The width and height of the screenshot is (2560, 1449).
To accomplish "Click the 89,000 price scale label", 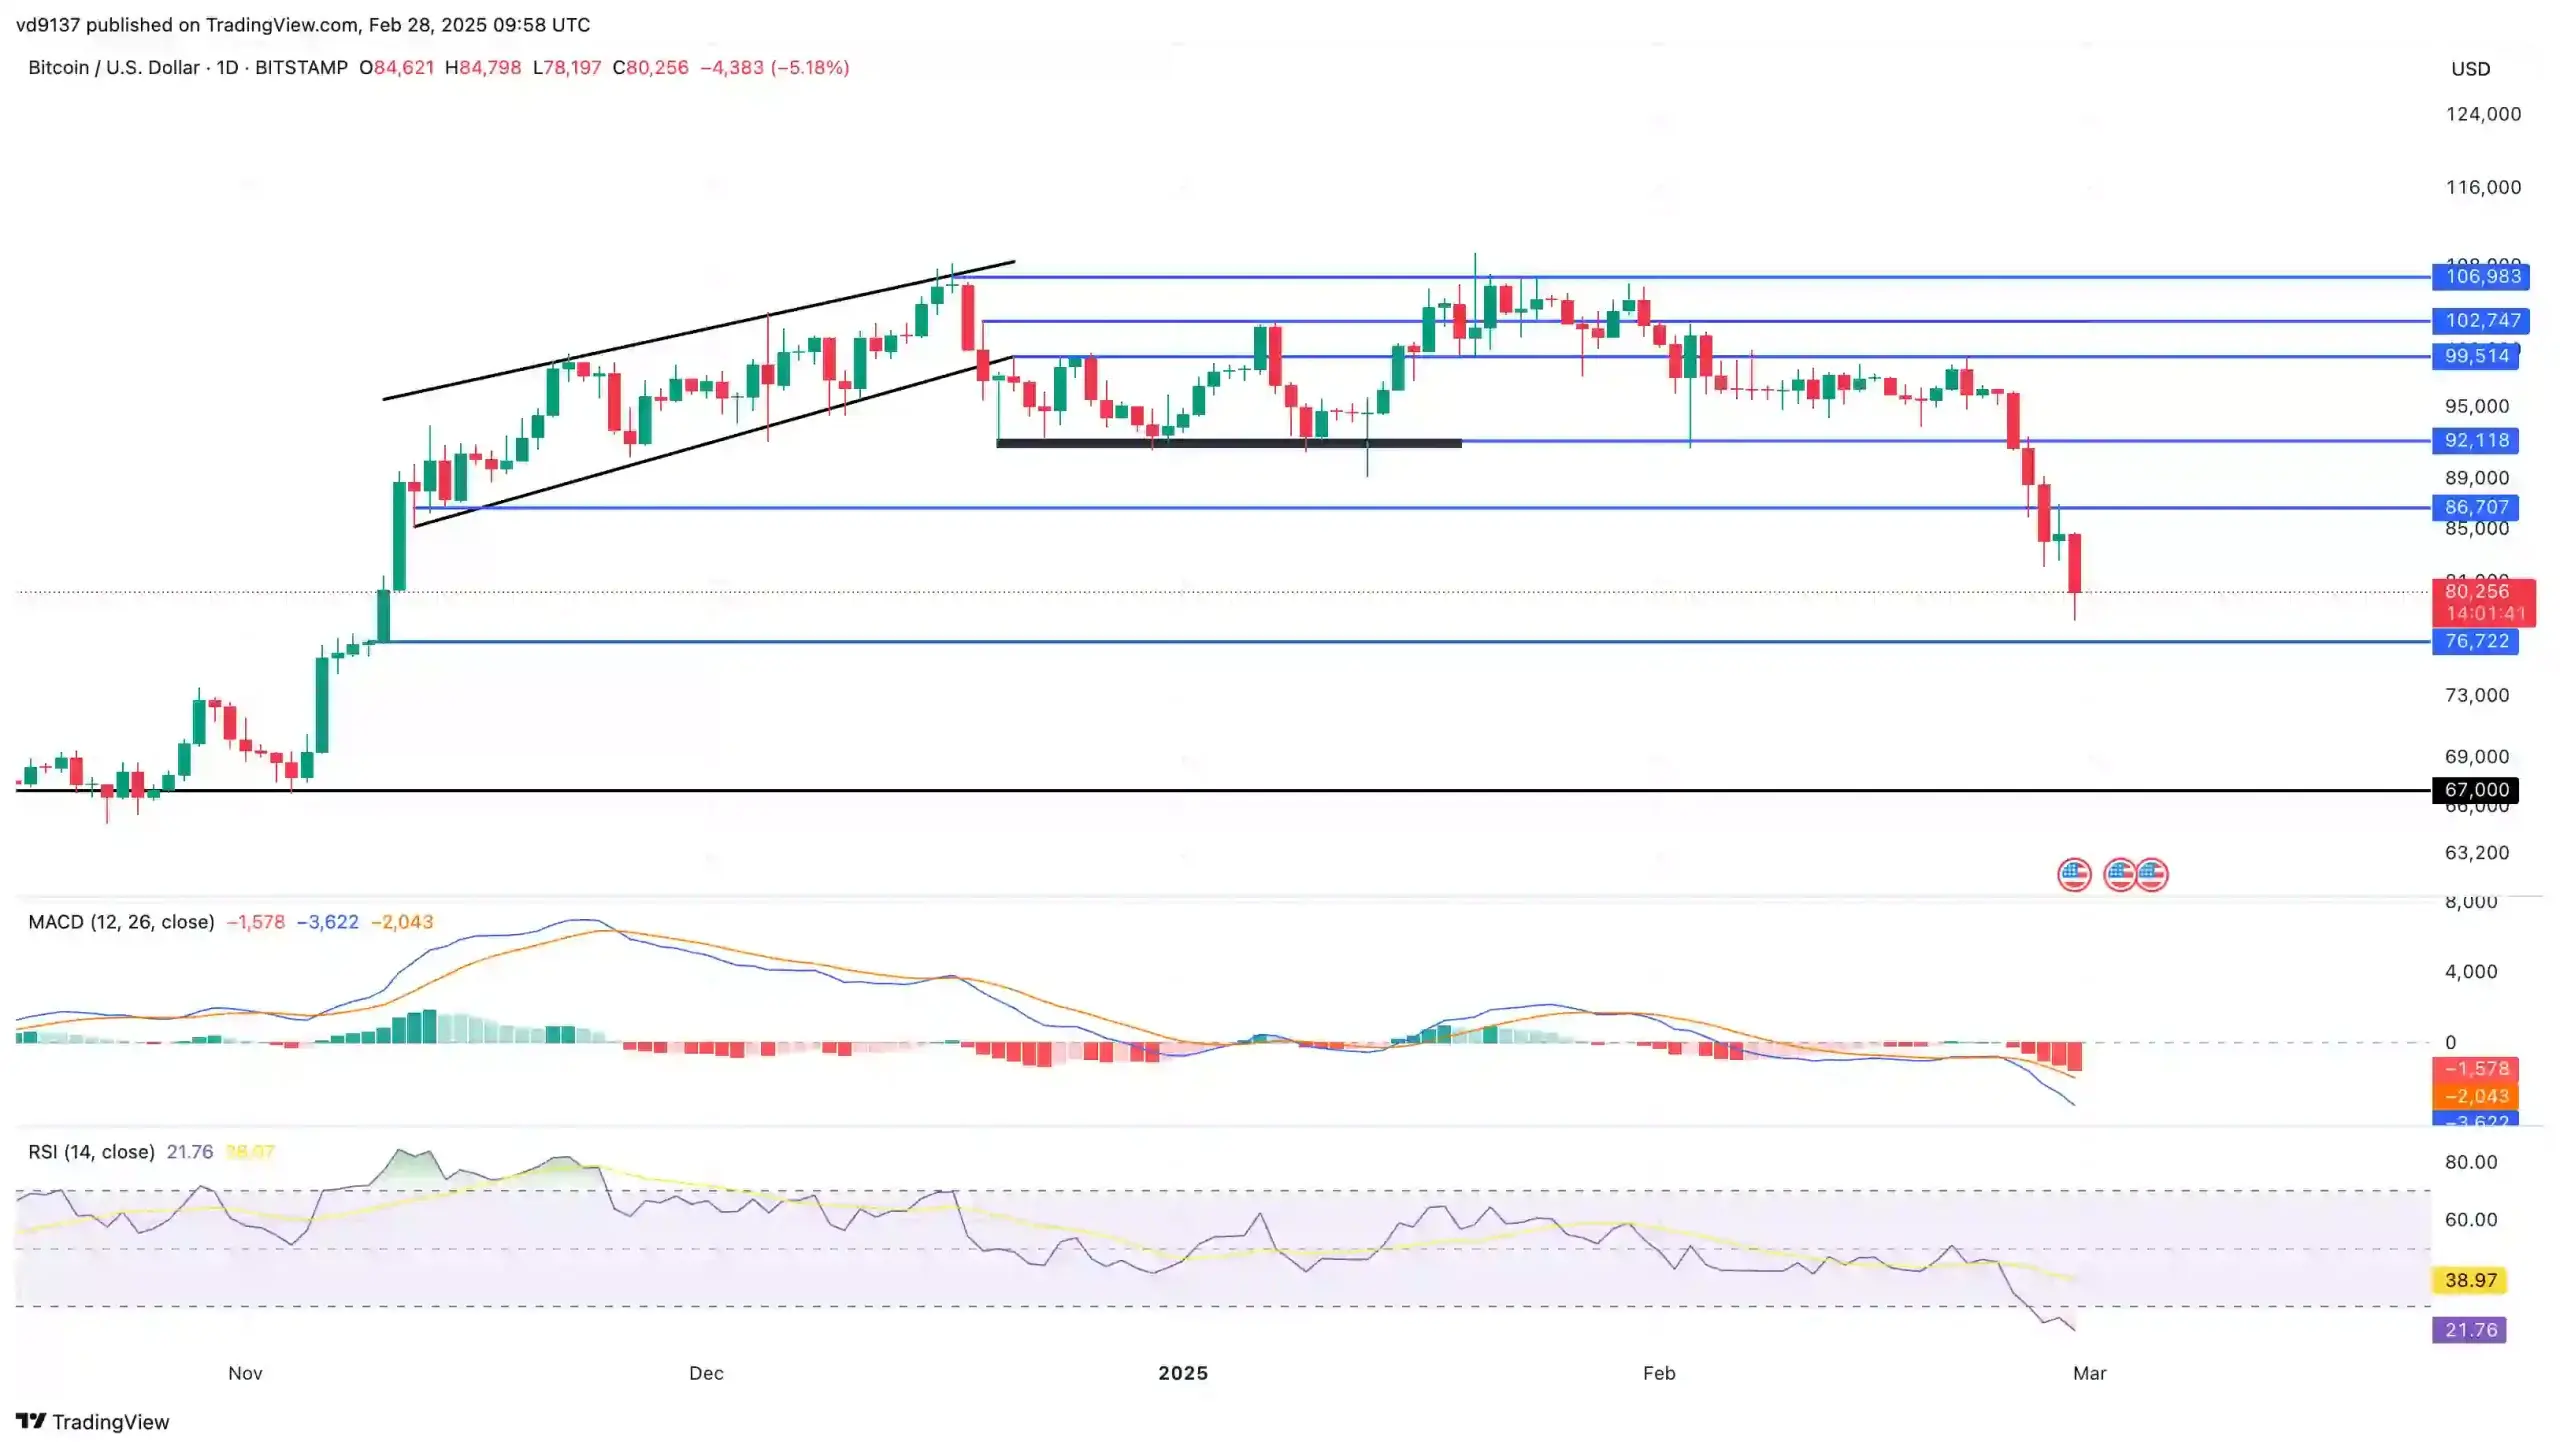I will pos(2477,478).
